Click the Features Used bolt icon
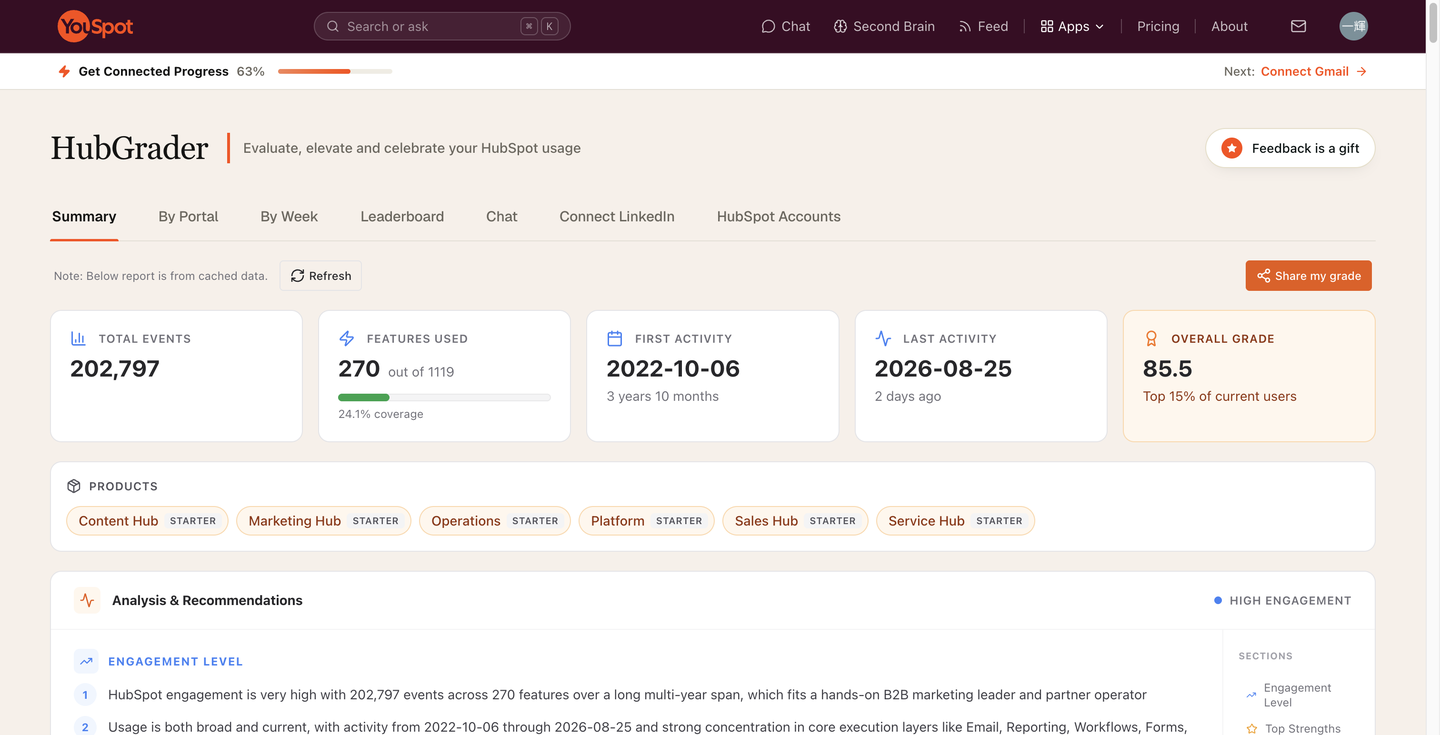This screenshot has width=1440, height=735. pyautogui.click(x=346, y=338)
